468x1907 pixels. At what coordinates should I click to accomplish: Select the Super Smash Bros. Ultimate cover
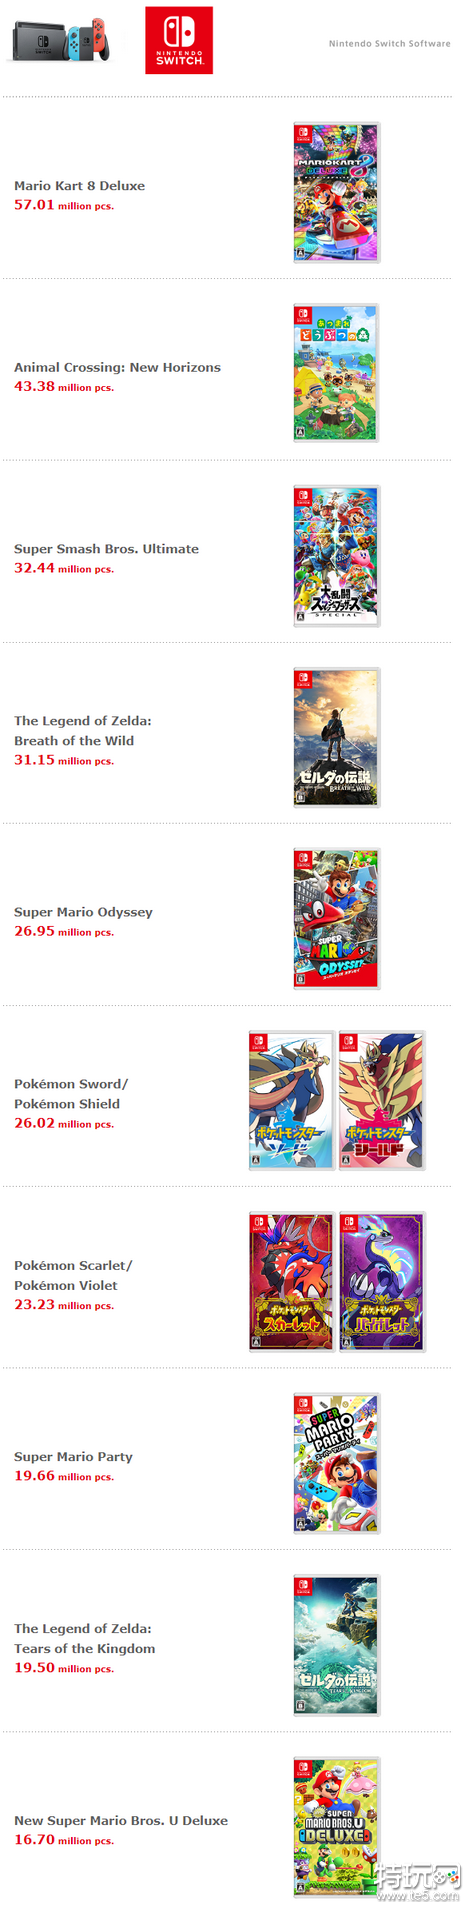(336, 556)
